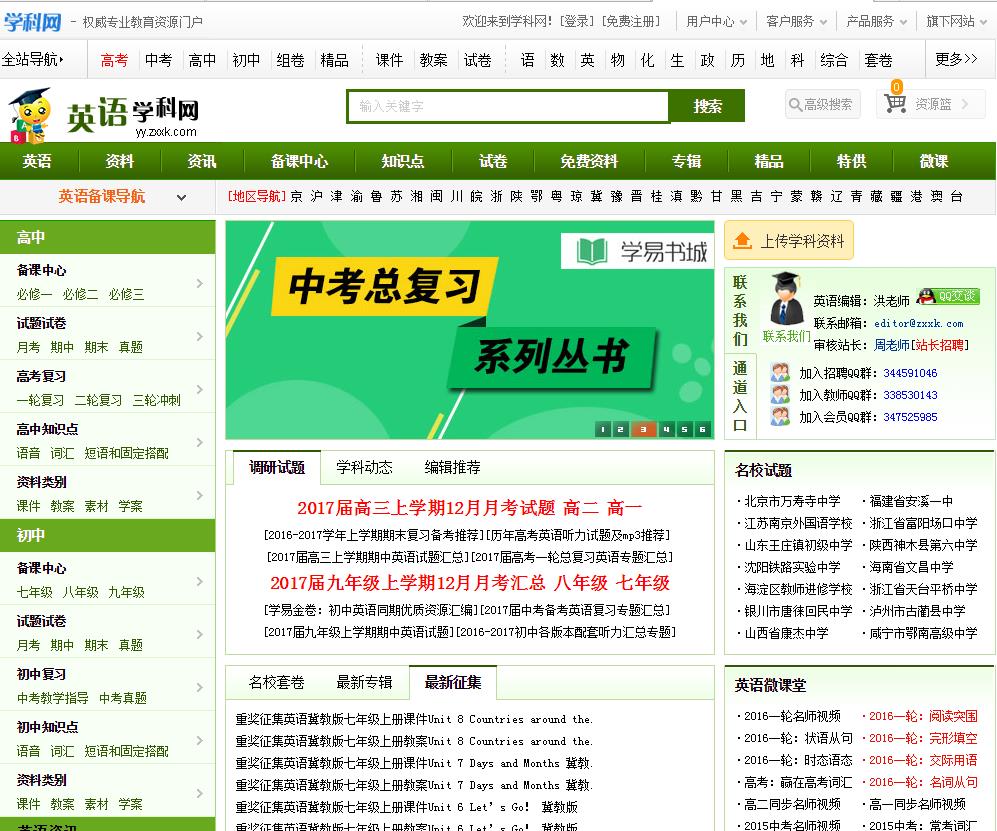The height and width of the screenshot is (831, 997).
Task: Go to banner slide 1
Action: (602, 429)
